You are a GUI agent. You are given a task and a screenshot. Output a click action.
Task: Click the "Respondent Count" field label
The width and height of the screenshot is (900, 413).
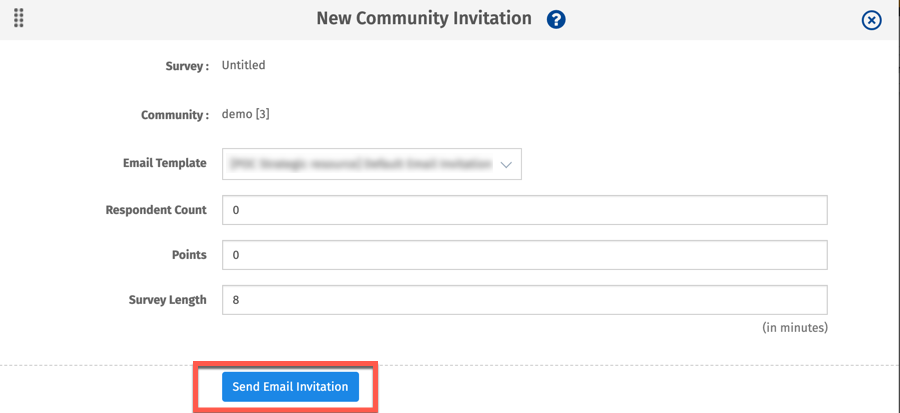pyautogui.click(x=156, y=210)
